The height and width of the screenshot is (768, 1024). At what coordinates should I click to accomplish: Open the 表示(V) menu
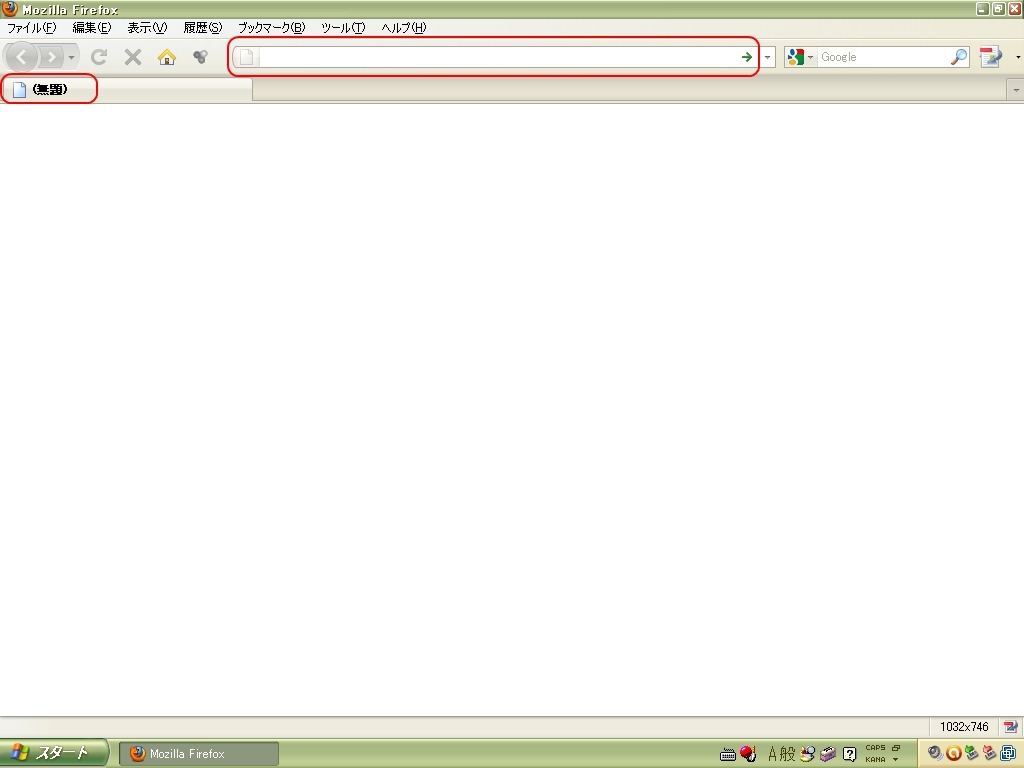147,28
